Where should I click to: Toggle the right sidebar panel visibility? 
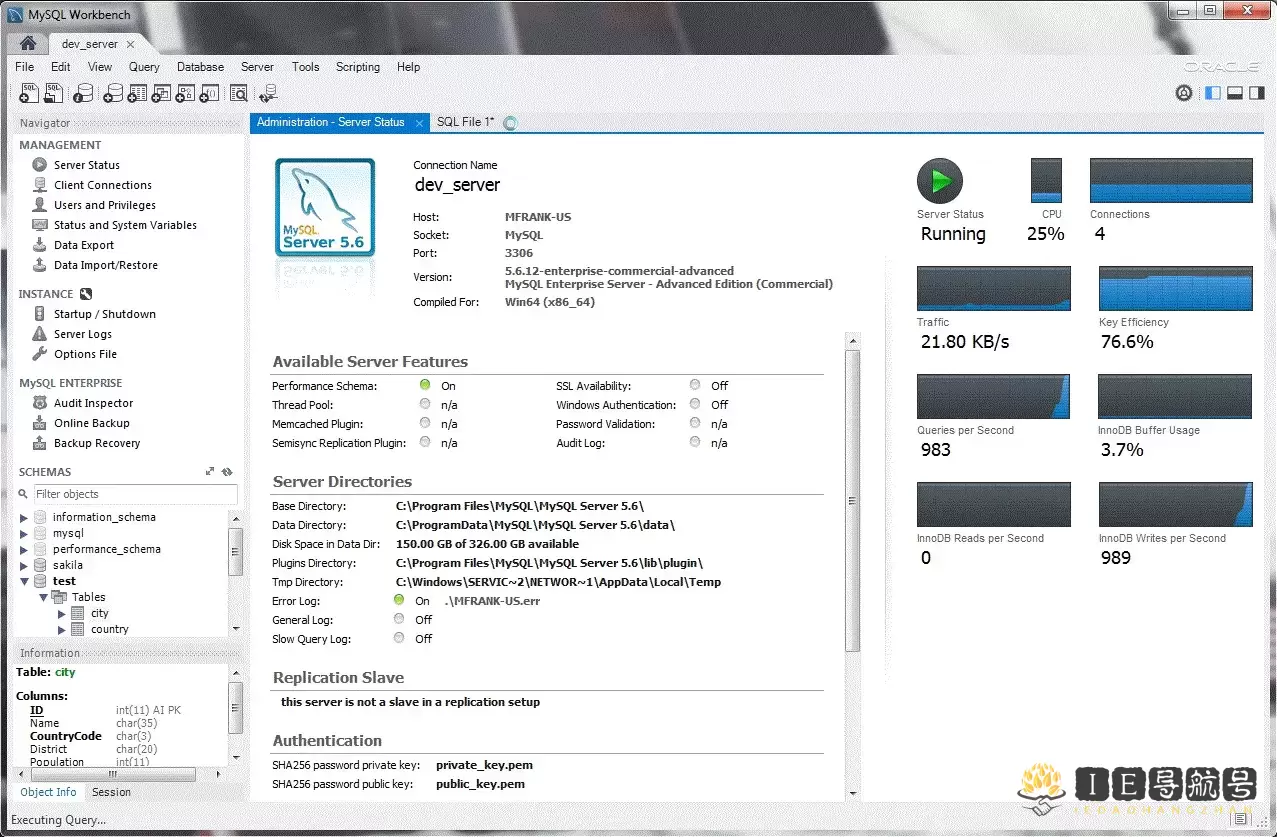coord(1256,93)
